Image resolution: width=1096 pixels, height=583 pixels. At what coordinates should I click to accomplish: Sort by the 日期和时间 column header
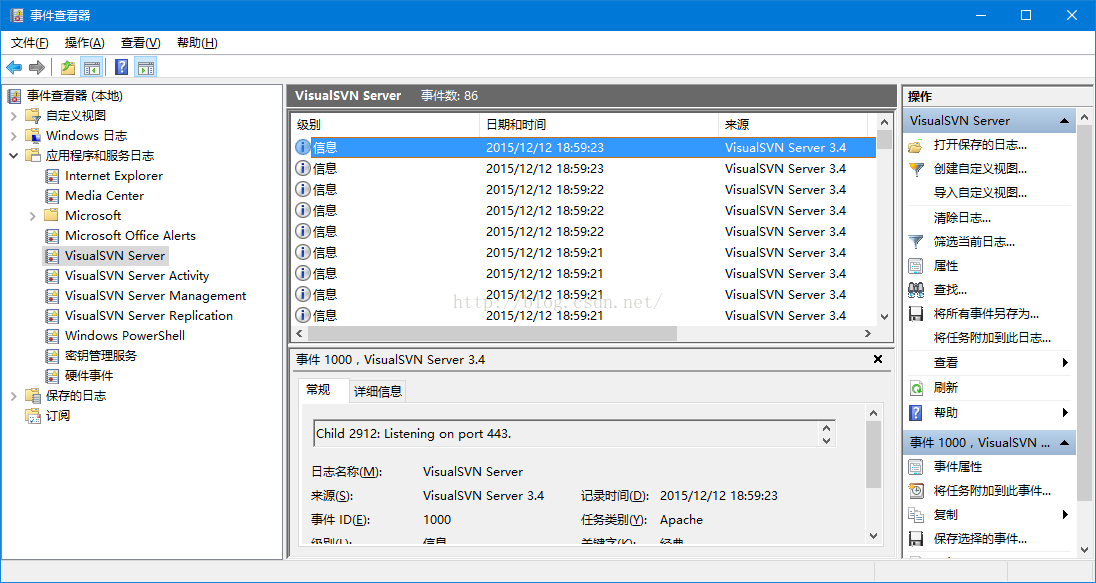pos(599,125)
